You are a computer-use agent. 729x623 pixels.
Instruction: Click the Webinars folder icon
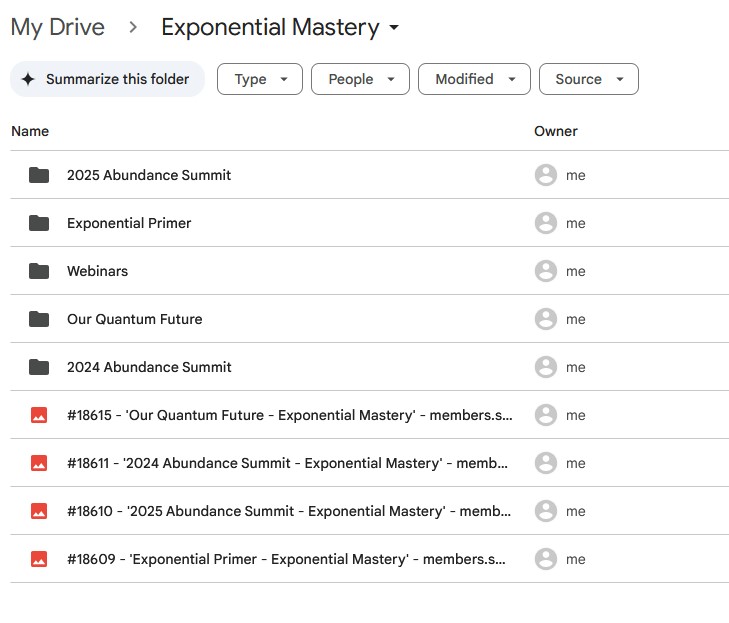(x=39, y=271)
